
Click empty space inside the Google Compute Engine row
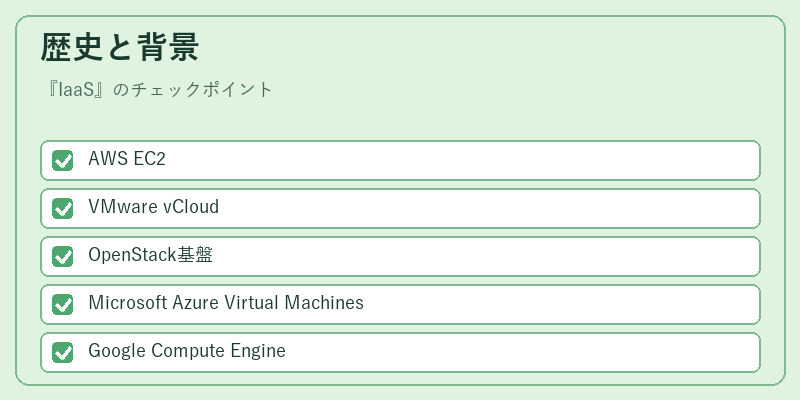520,353
